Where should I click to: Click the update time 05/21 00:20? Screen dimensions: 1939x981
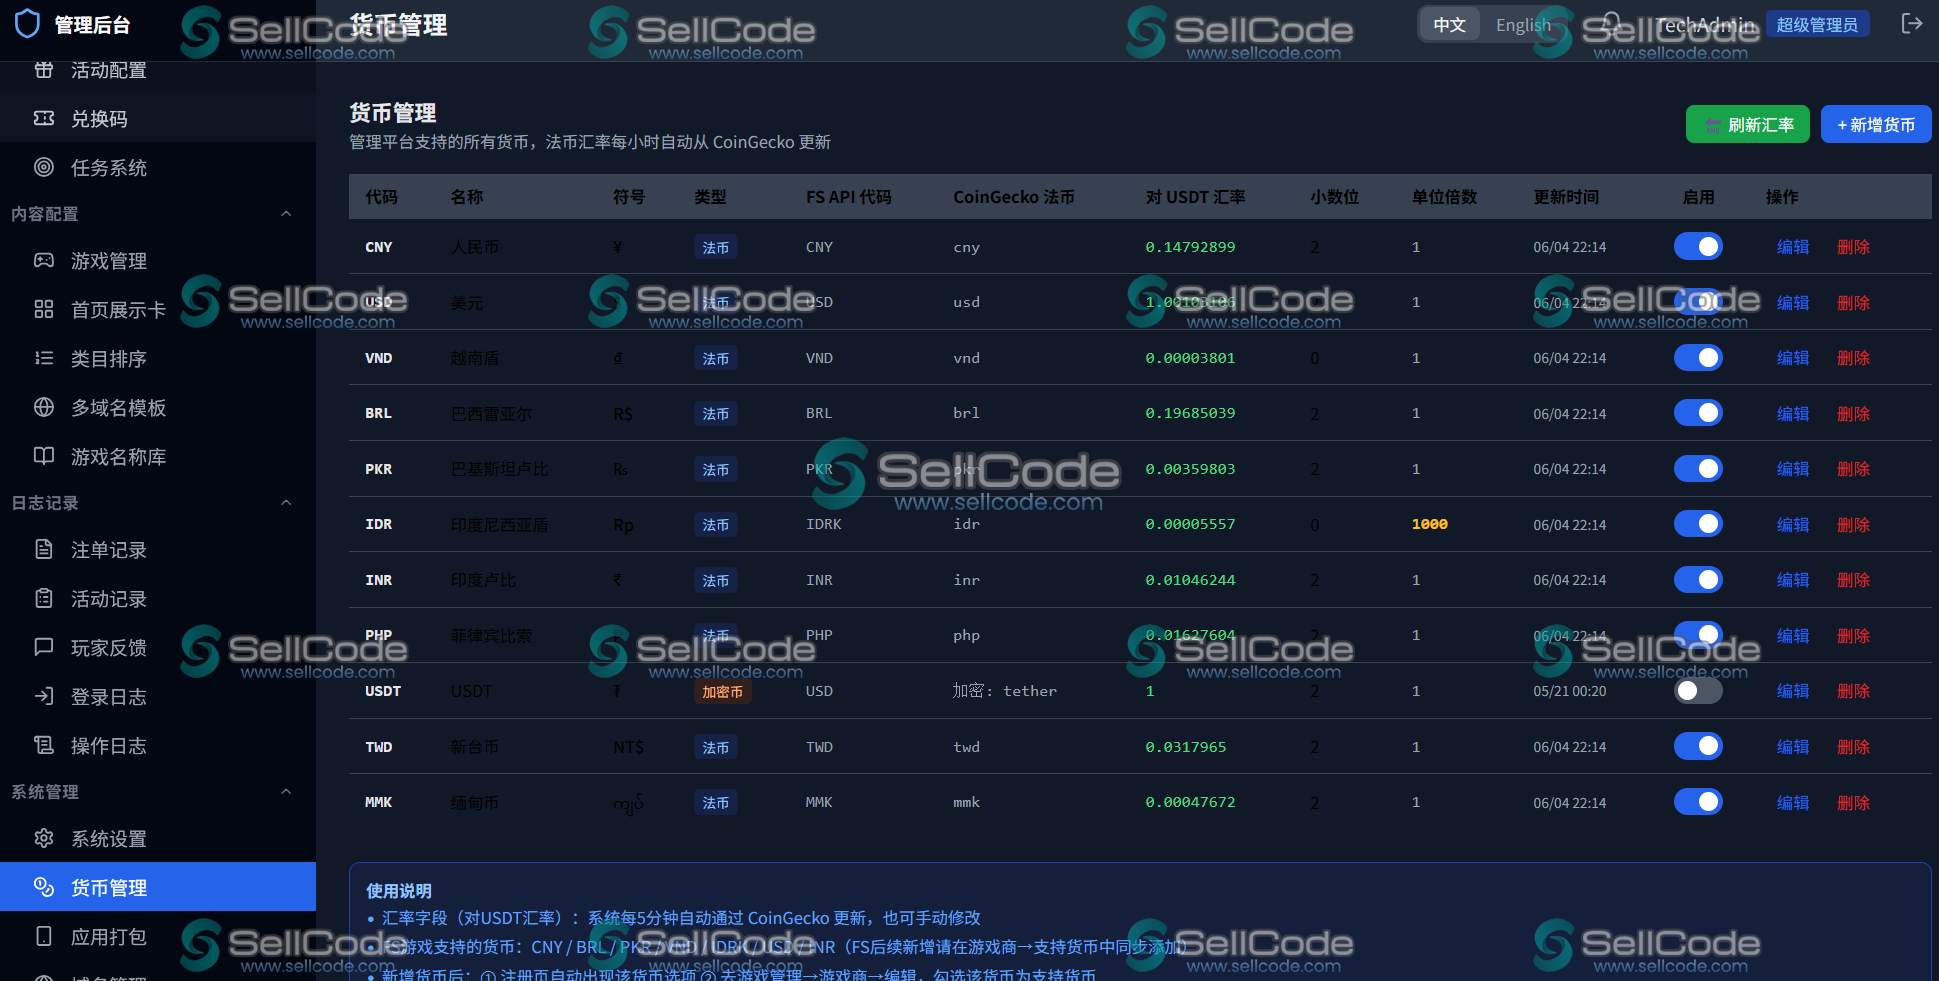coord(1569,691)
